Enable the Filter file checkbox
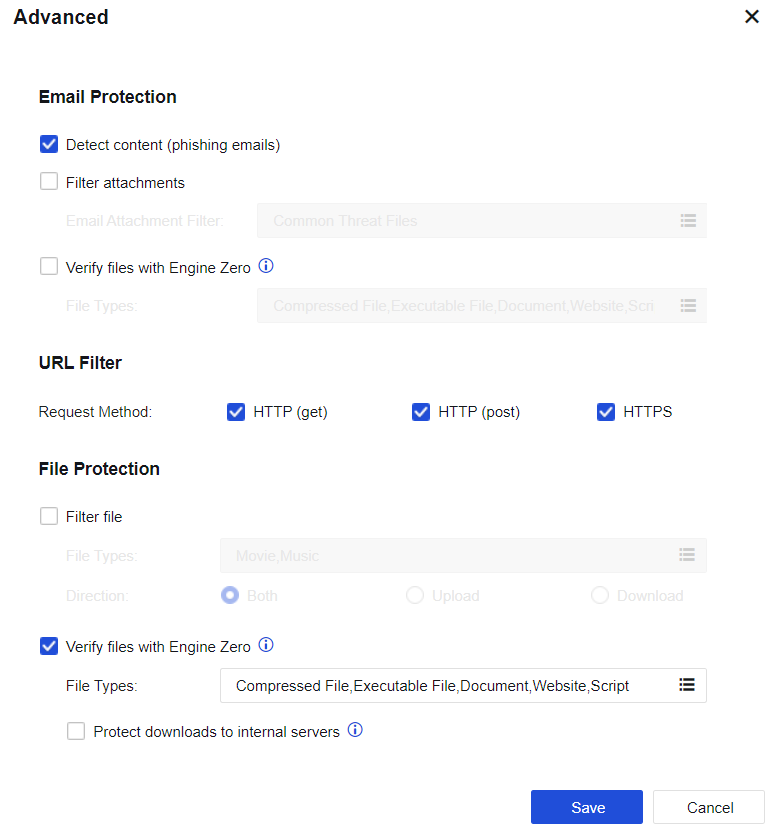 [x=49, y=516]
